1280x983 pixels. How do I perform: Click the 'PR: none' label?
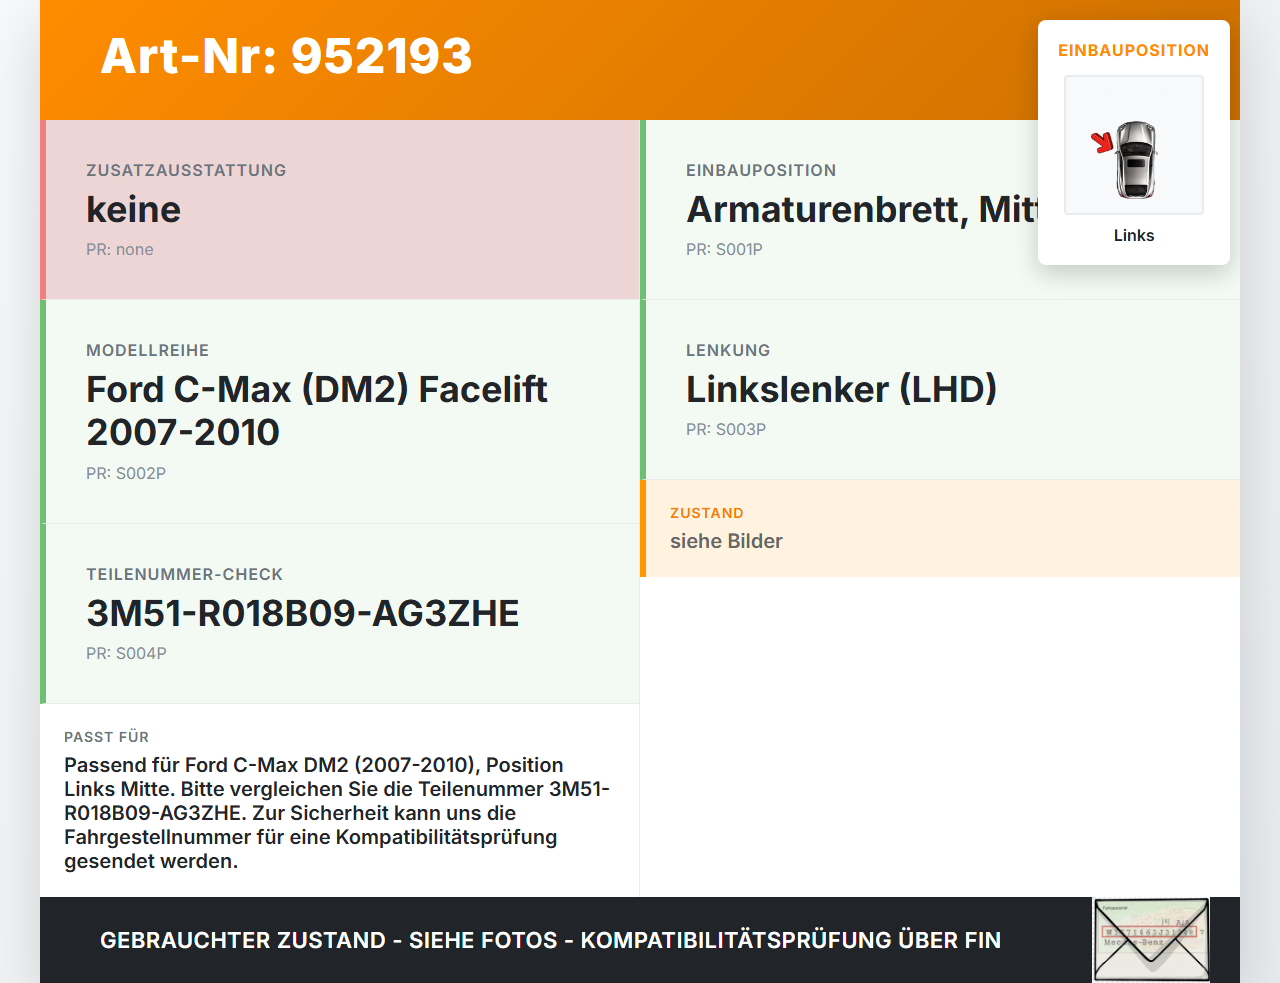click(x=120, y=250)
